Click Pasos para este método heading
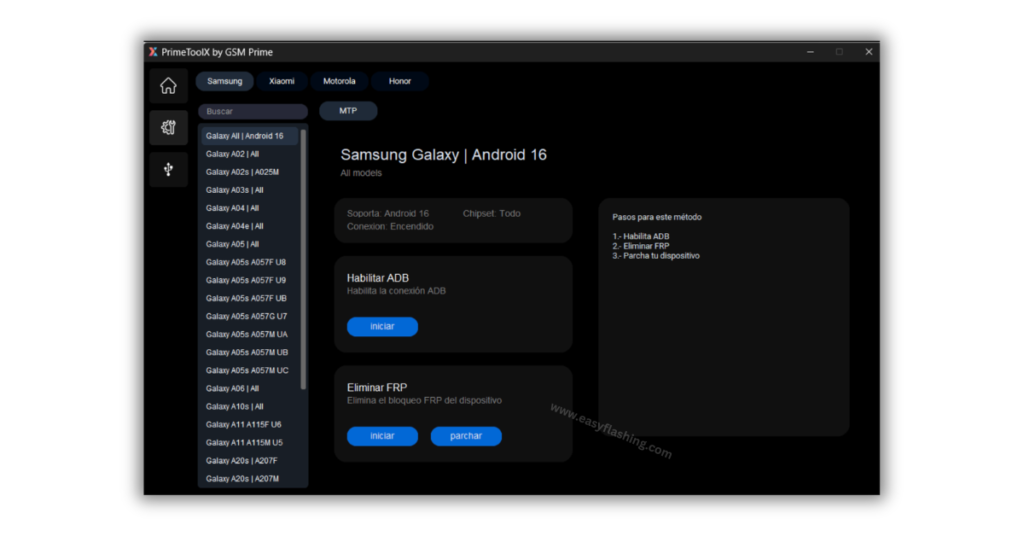 click(x=657, y=217)
